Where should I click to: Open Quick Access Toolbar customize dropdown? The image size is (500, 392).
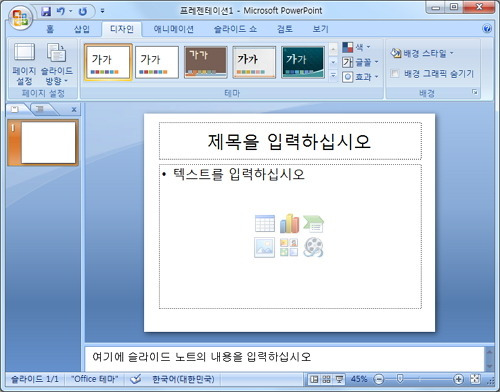(x=102, y=11)
